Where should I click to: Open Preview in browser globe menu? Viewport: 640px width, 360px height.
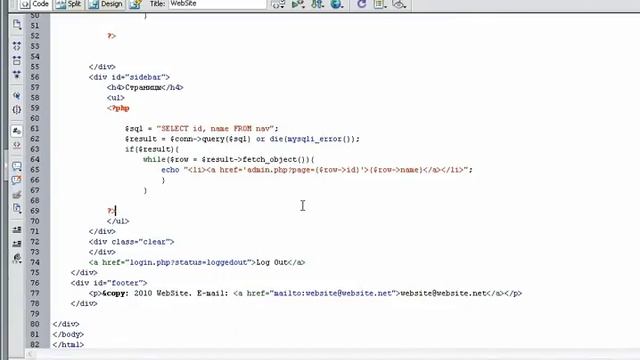[337, 4]
